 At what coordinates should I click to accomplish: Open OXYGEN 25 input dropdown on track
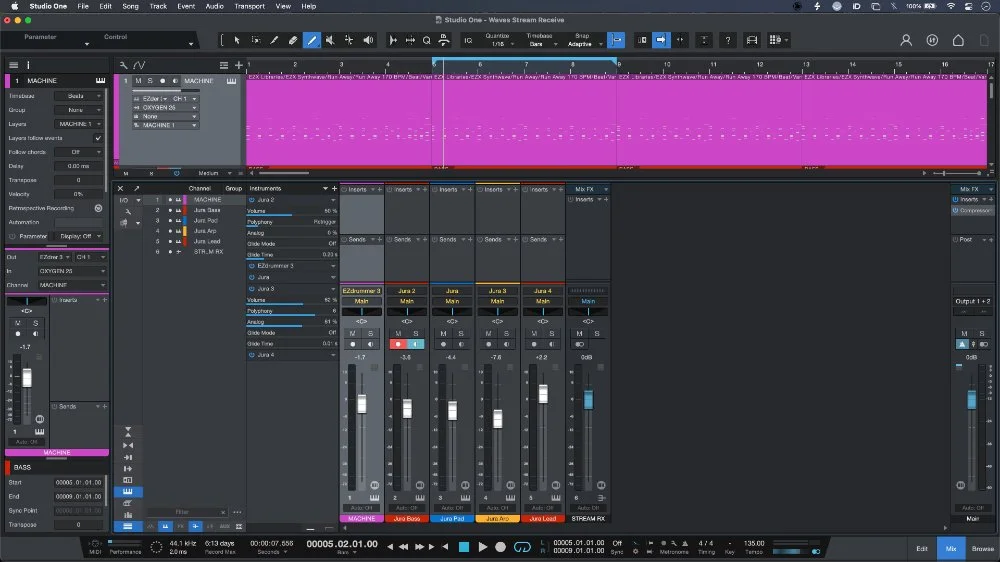(165, 108)
